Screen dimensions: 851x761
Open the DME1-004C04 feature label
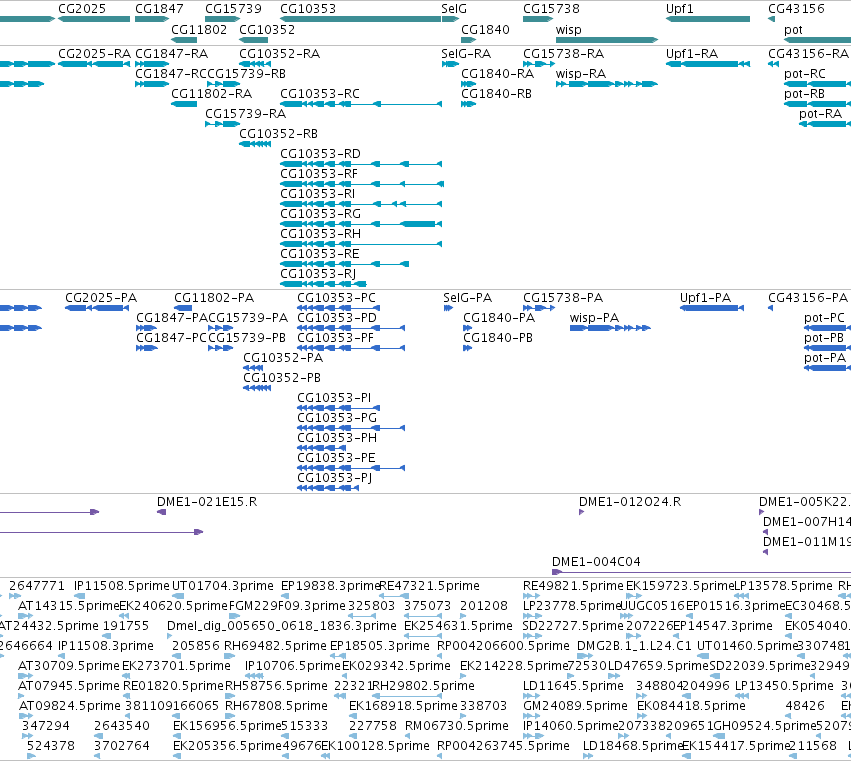pyautogui.click(x=596, y=562)
